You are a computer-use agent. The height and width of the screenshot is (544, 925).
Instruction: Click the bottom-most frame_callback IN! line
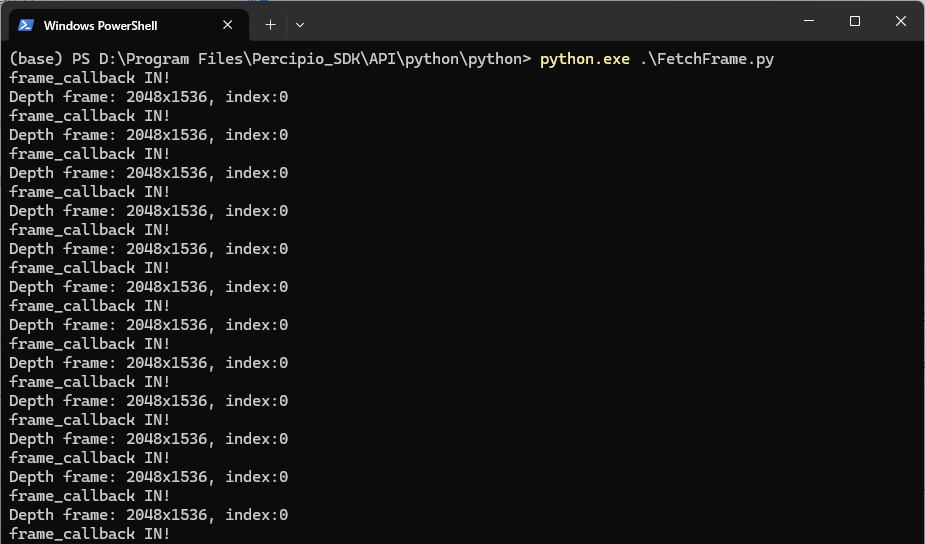(90, 534)
